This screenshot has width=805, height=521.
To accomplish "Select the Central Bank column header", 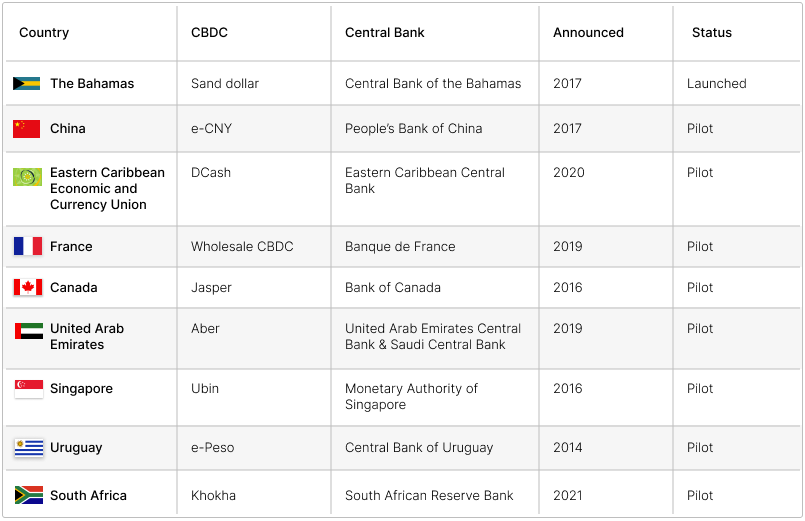I will pos(385,32).
